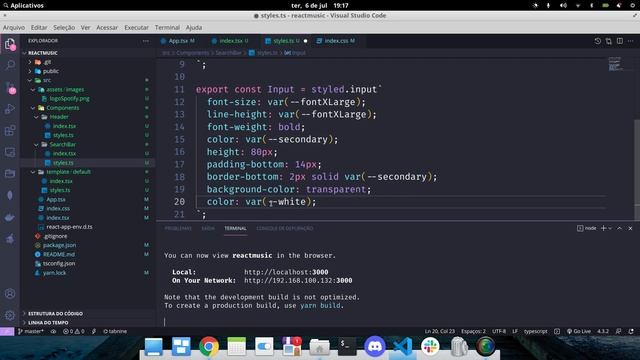Open the Extensions view
Screen dimensions: 640x360
tap(10, 131)
